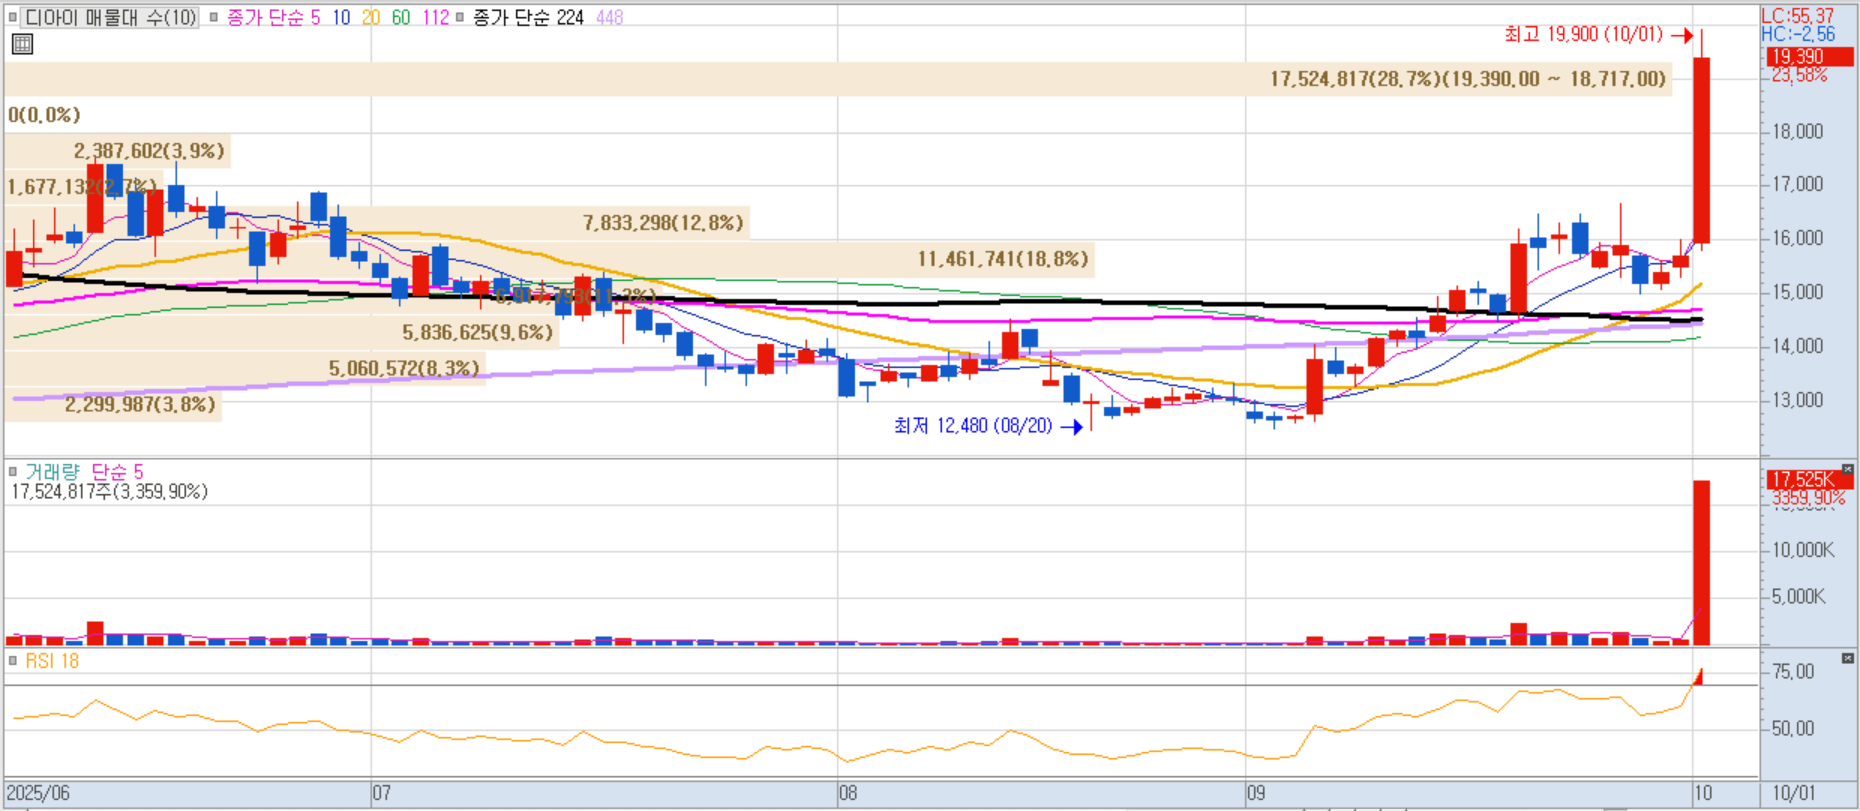Click the tall red volume bar for 10/01

tap(1701, 563)
